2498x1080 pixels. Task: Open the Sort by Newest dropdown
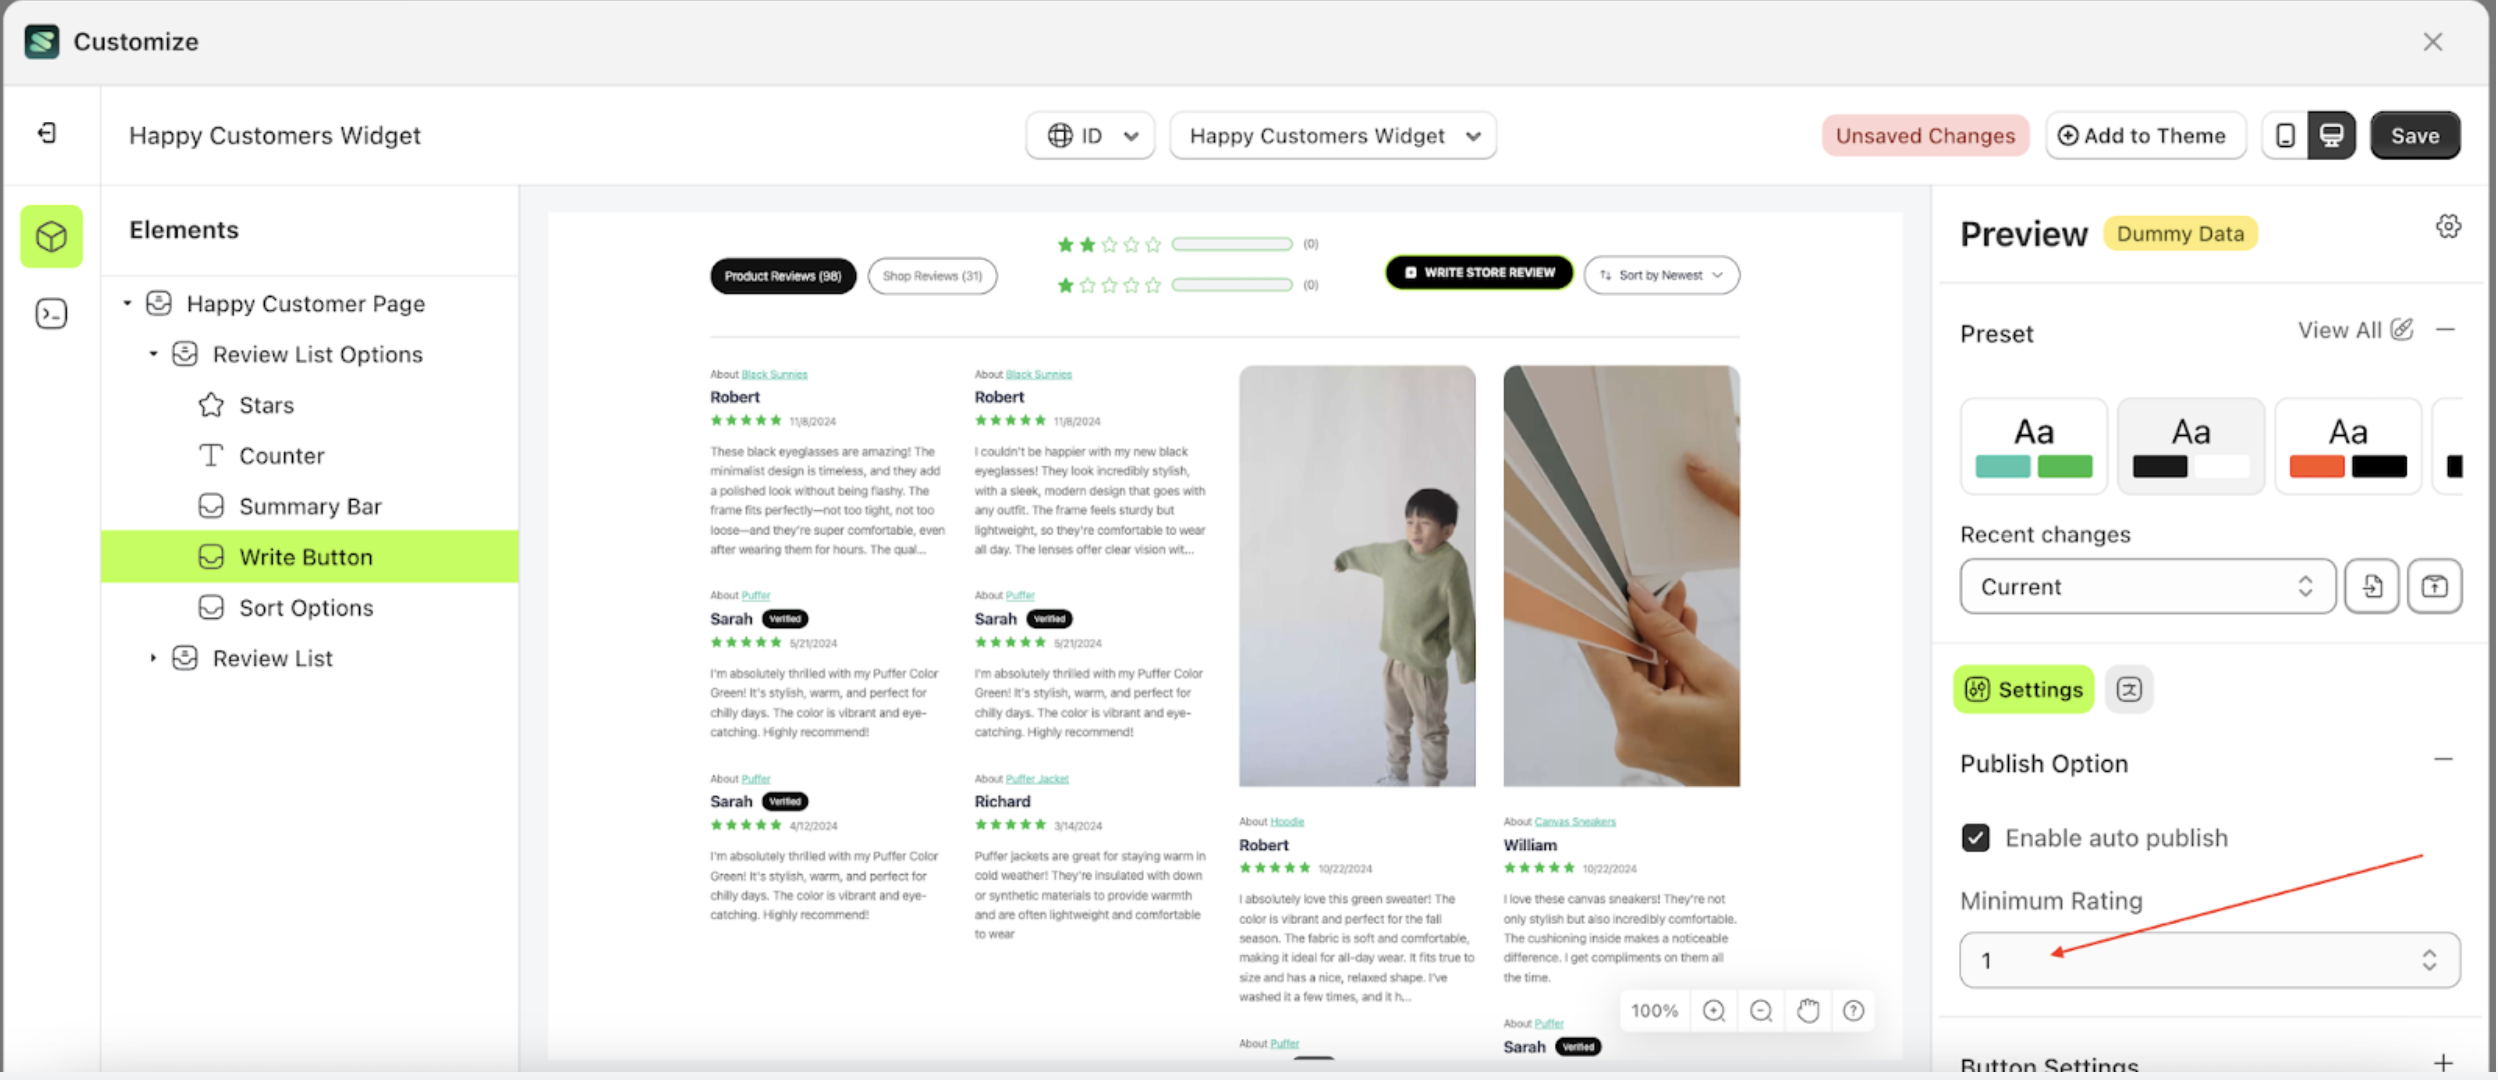(1660, 274)
